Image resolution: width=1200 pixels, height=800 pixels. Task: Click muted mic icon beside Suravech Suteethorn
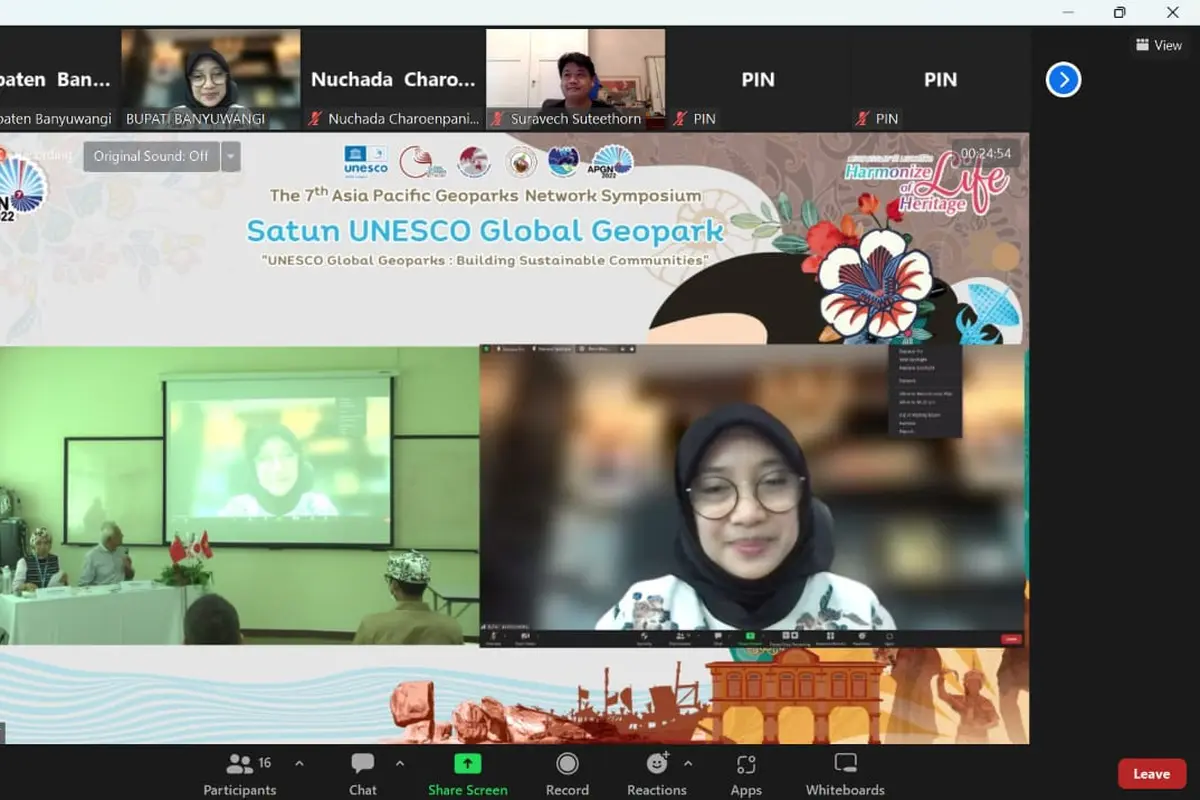pyautogui.click(x=498, y=118)
